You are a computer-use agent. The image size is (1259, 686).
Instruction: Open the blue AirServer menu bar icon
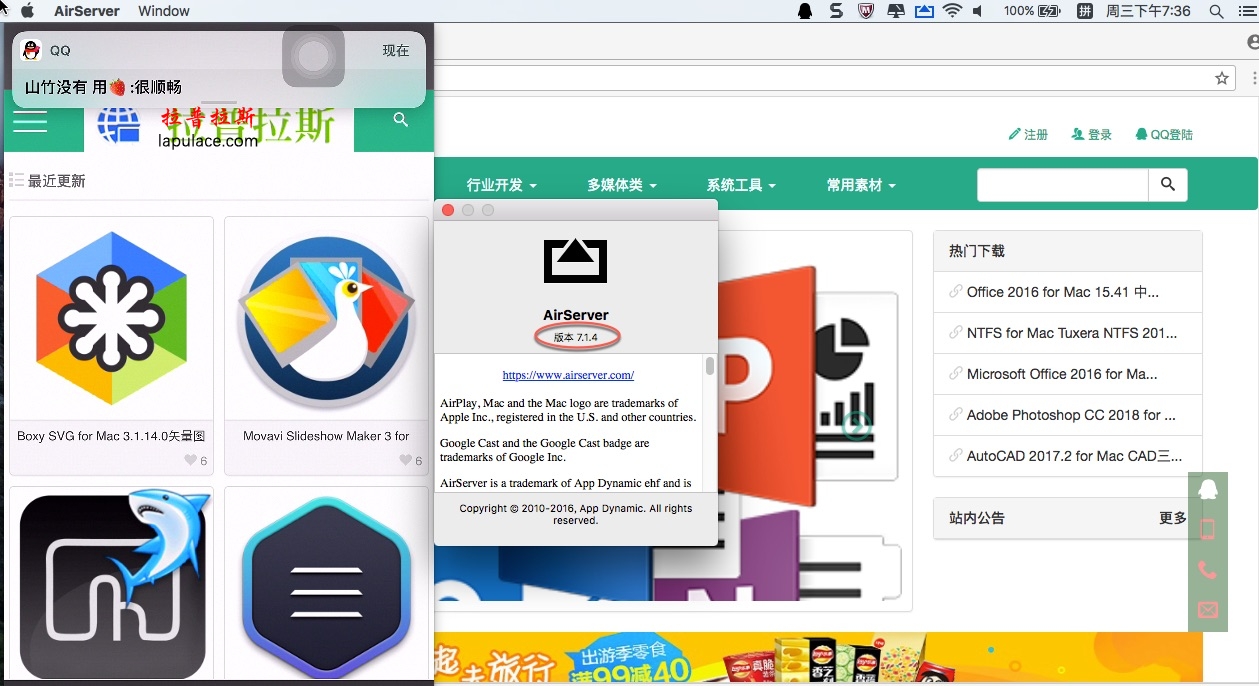[924, 11]
